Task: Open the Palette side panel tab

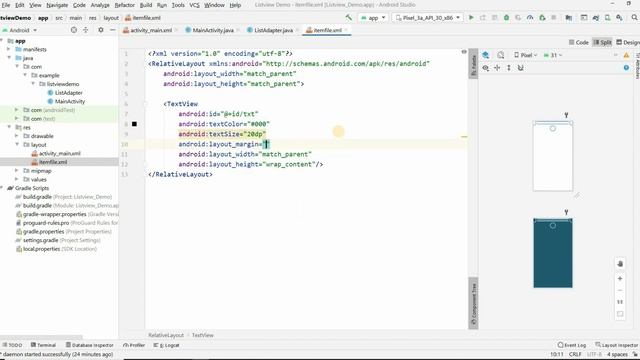Action: click(473, 65)
